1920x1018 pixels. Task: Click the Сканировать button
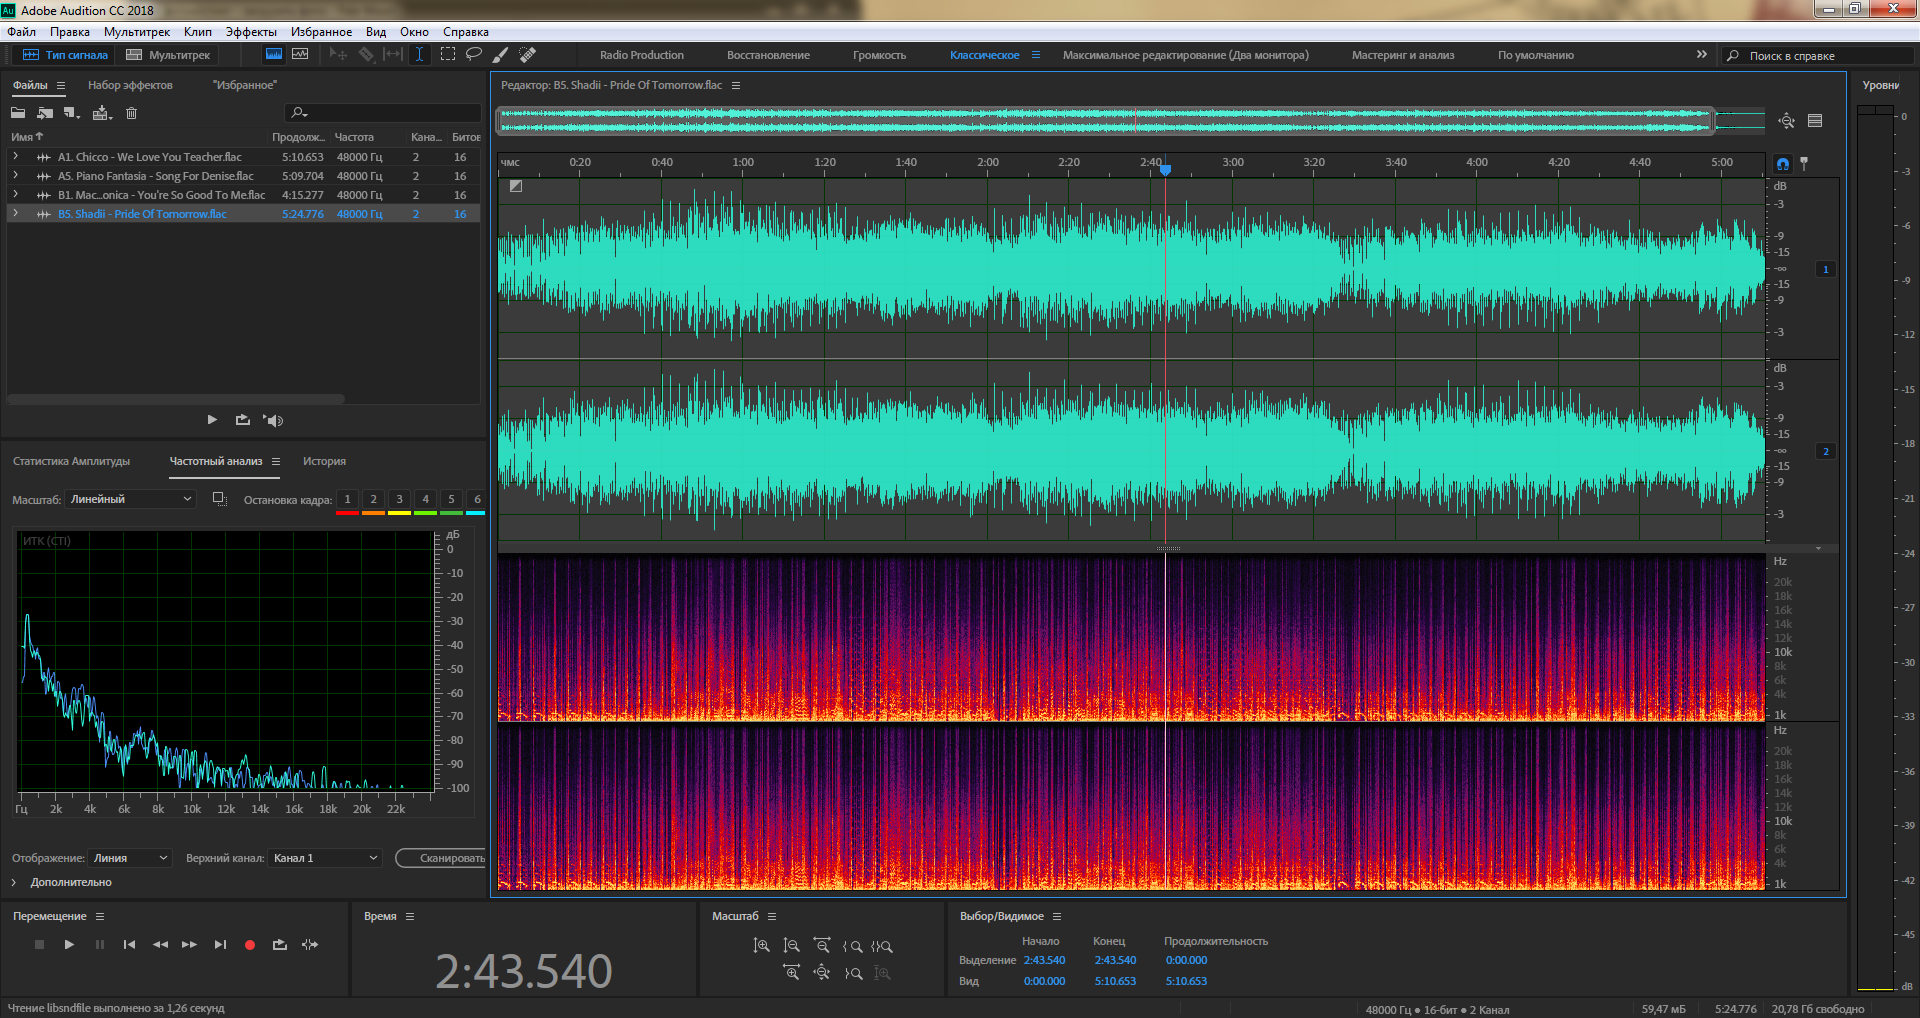(441, 858)
